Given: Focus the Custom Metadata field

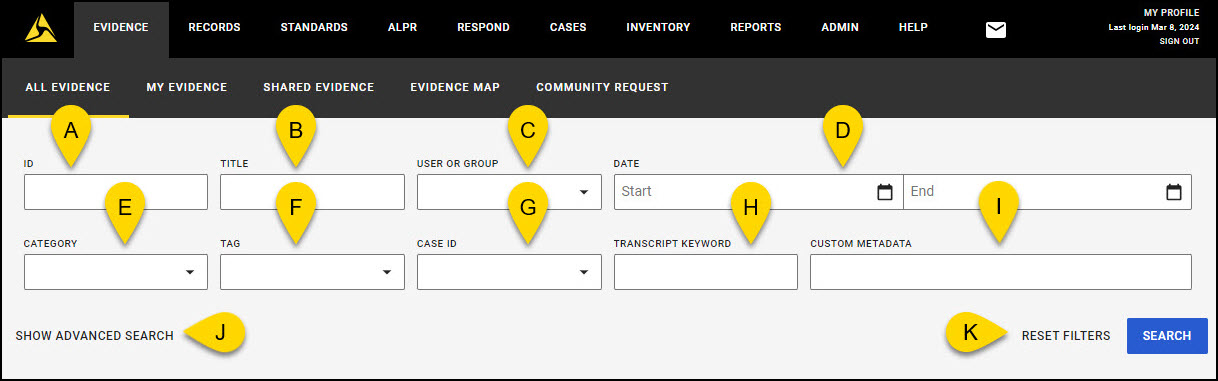Looking at the screenshot, I should [x=1001, y=272].
